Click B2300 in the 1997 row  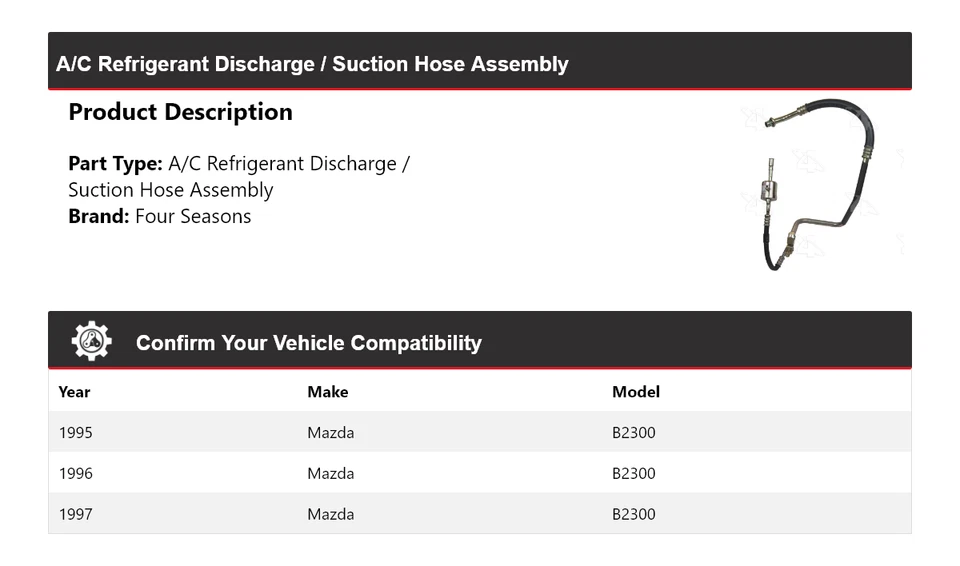633,514
